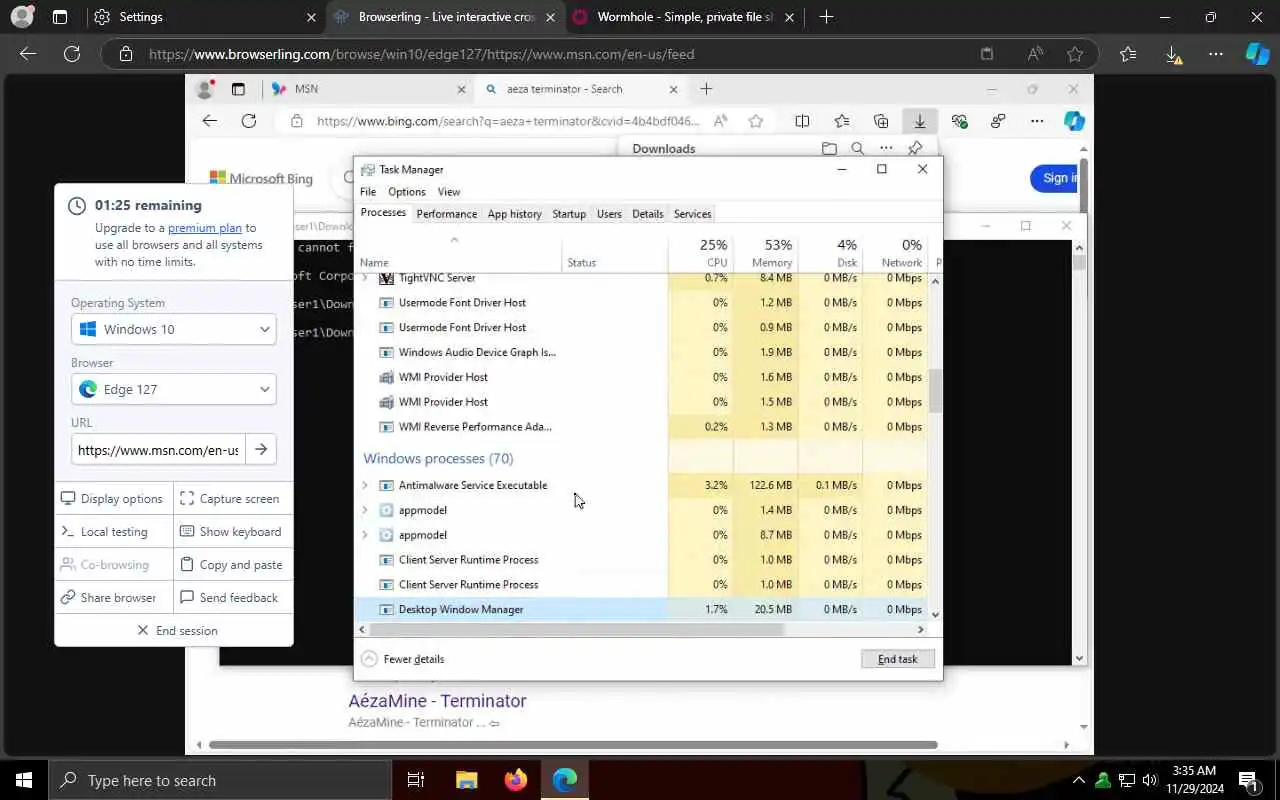Screen dimensions: 1280x800
Task: Switch to the App history tab
Action: (514, 214)
